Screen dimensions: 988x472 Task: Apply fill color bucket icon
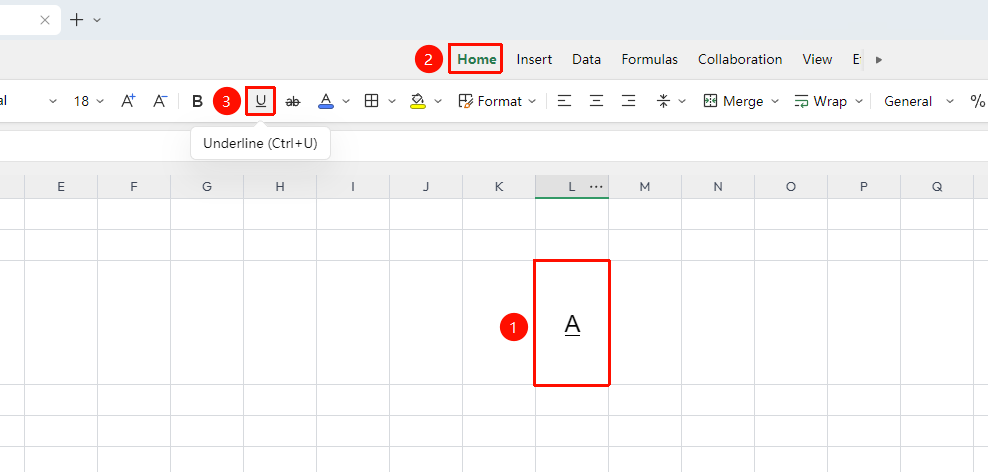[x=417, y=101]
